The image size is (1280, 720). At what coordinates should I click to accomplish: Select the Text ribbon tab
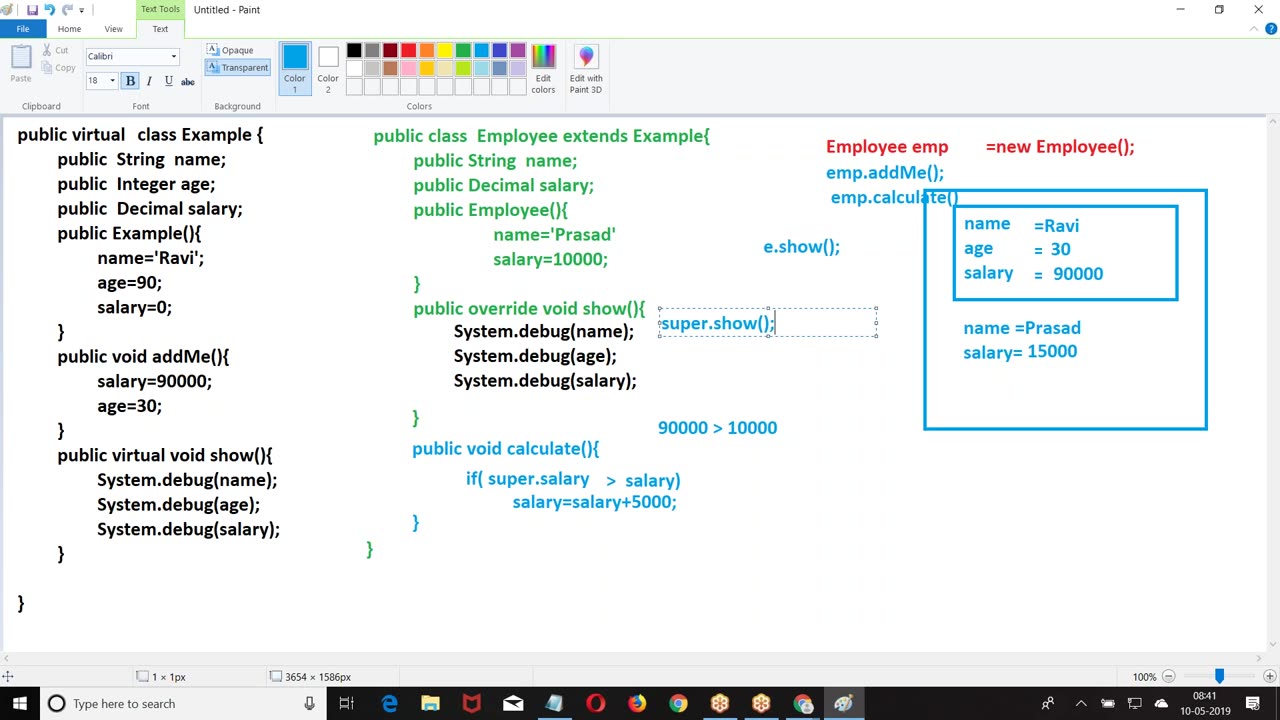(160, 29)
